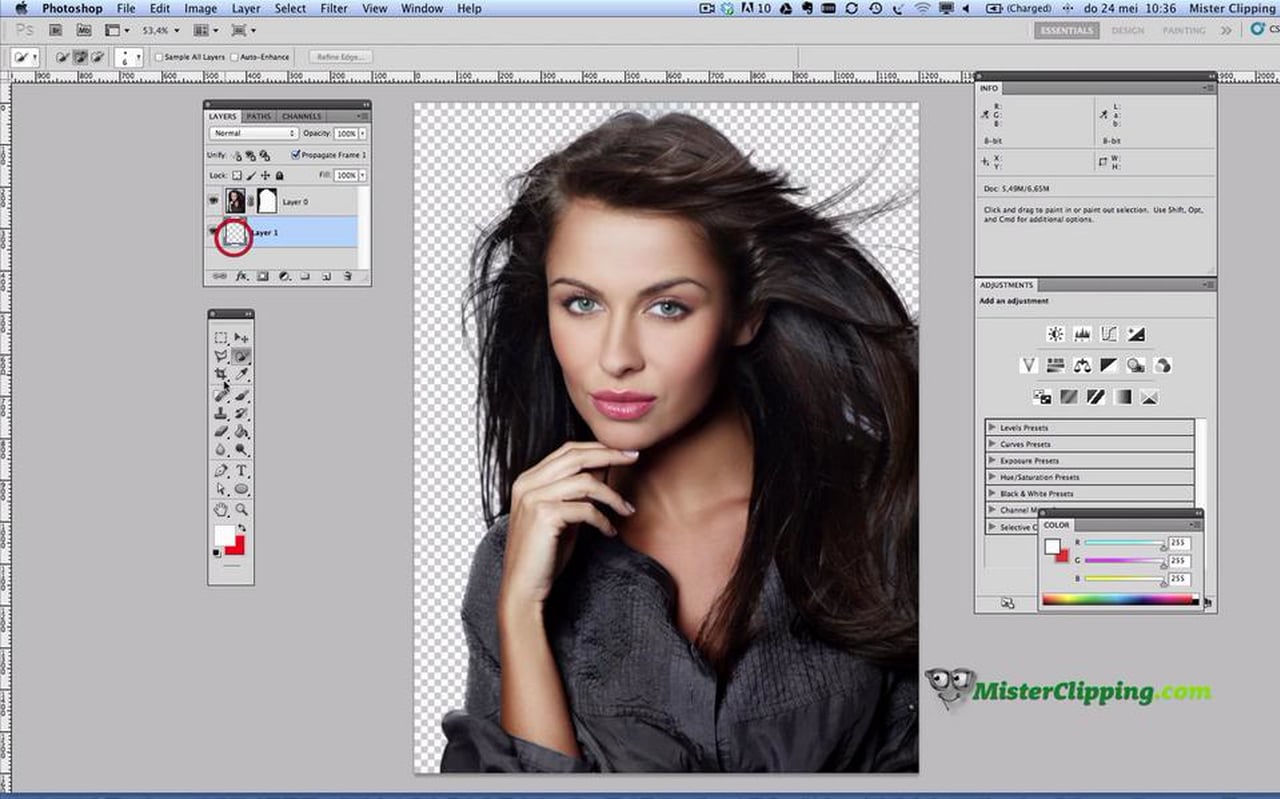Add a Curves adjustment from icon row

pyautogui.click(x=1109, y=334)
